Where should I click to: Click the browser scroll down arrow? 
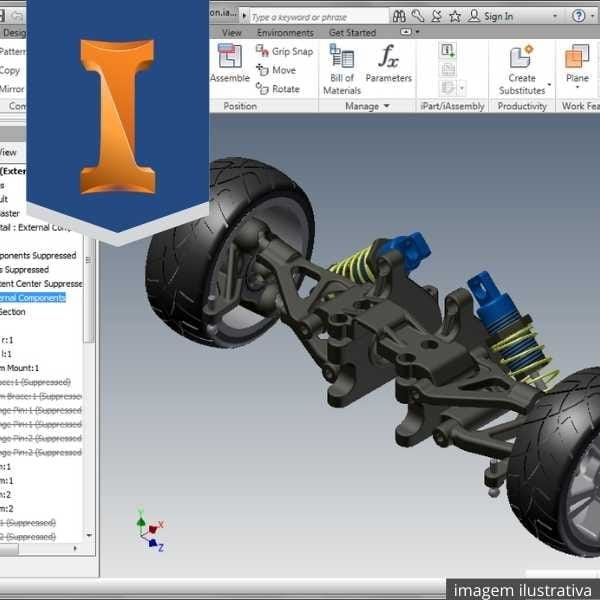pos(89,535)
